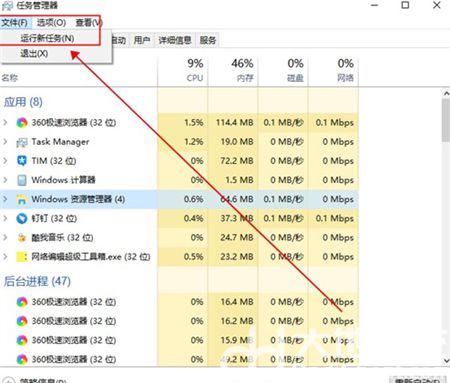The height and width of the screenshot is (383, 450).
Task: Expand the 网络编辑超级工具箱.exe entry
Action: coord(5,257)
